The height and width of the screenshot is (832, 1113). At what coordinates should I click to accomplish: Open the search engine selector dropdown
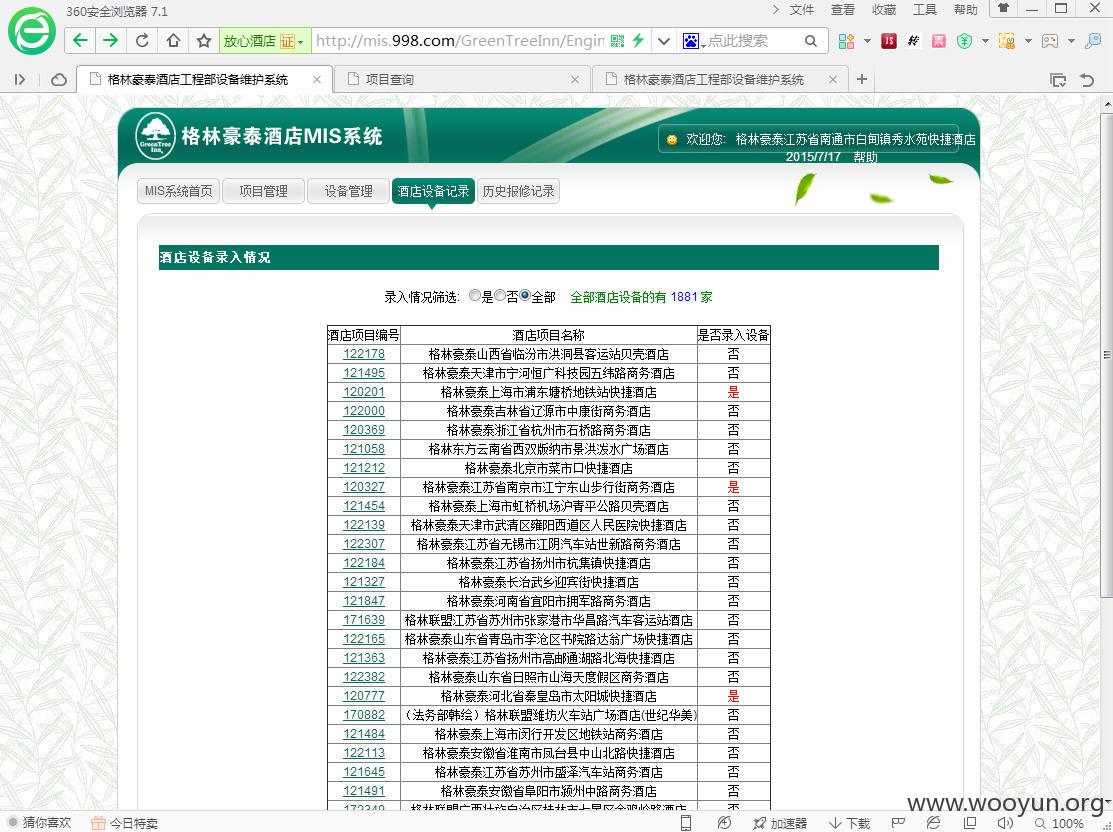click(x=693, y=41)
